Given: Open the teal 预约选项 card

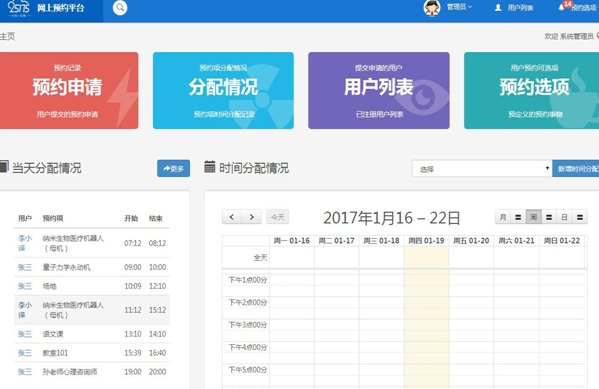Looking at the screenshot, I should click(x=531, y=91).
